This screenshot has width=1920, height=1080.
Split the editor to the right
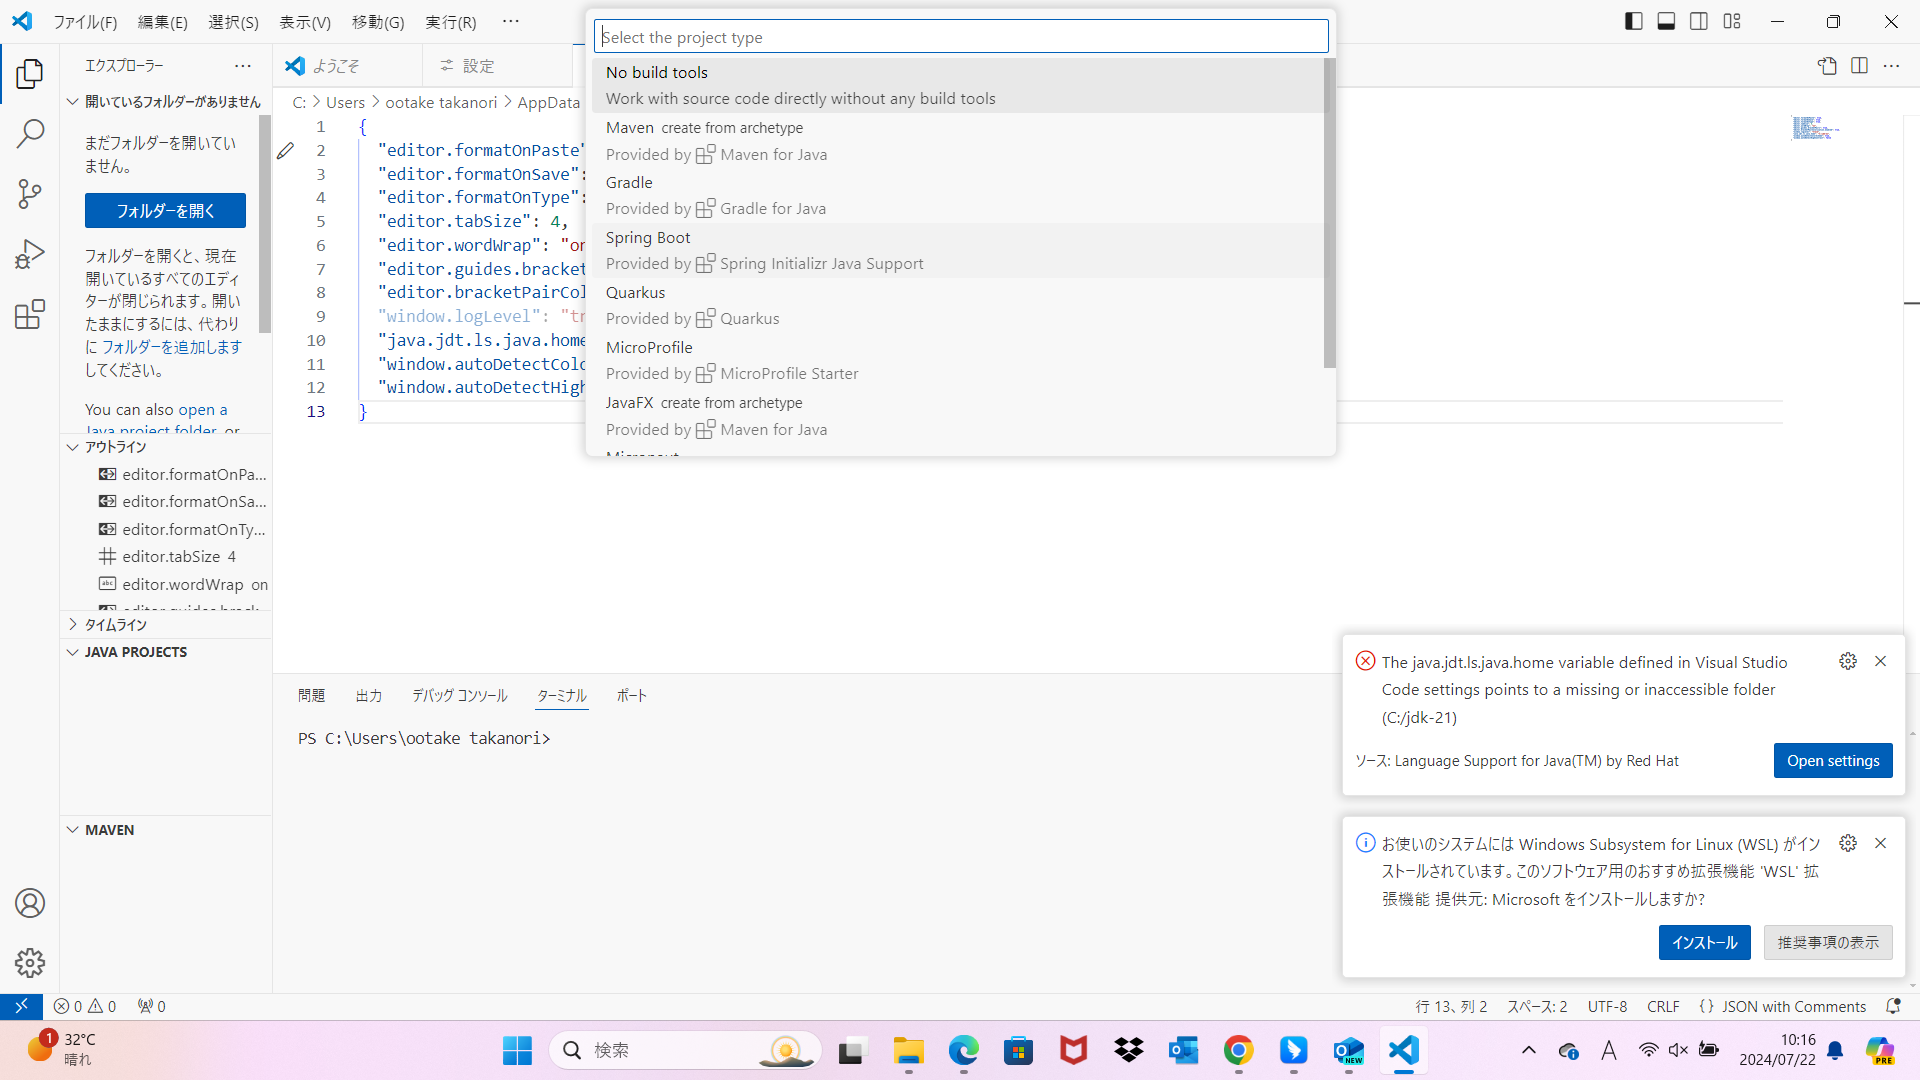(x=1859, y=66)
